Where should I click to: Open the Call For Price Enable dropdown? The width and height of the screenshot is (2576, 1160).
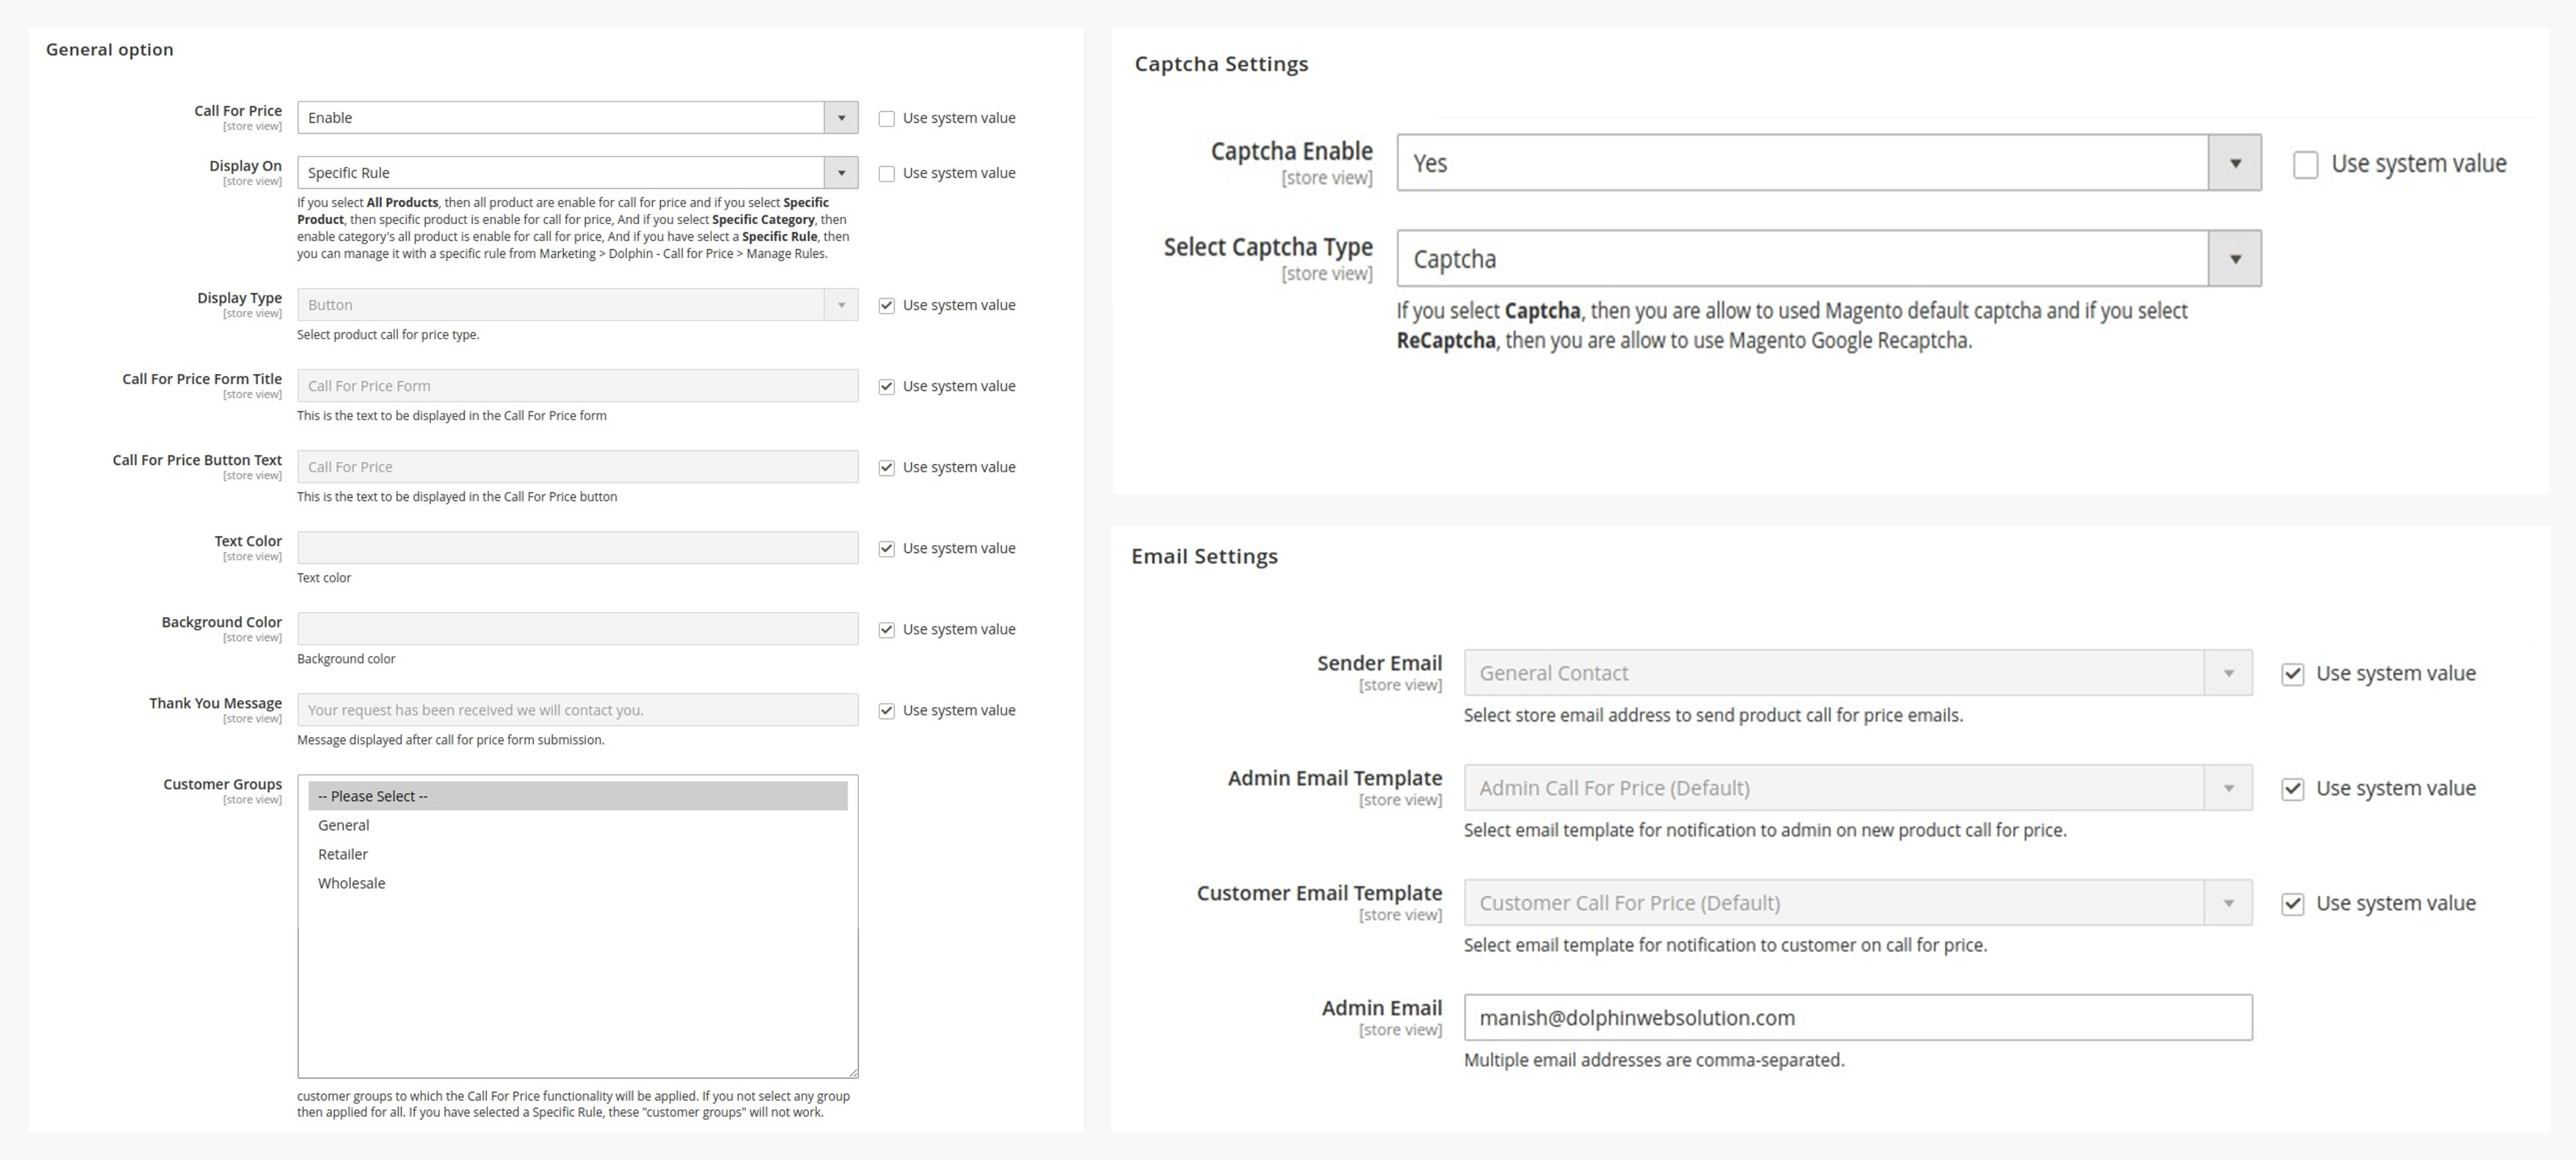tap(577, 118)
